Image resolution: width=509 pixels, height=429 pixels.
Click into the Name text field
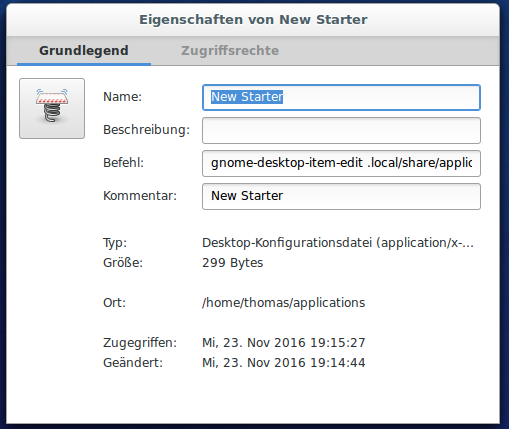[341, 97]
